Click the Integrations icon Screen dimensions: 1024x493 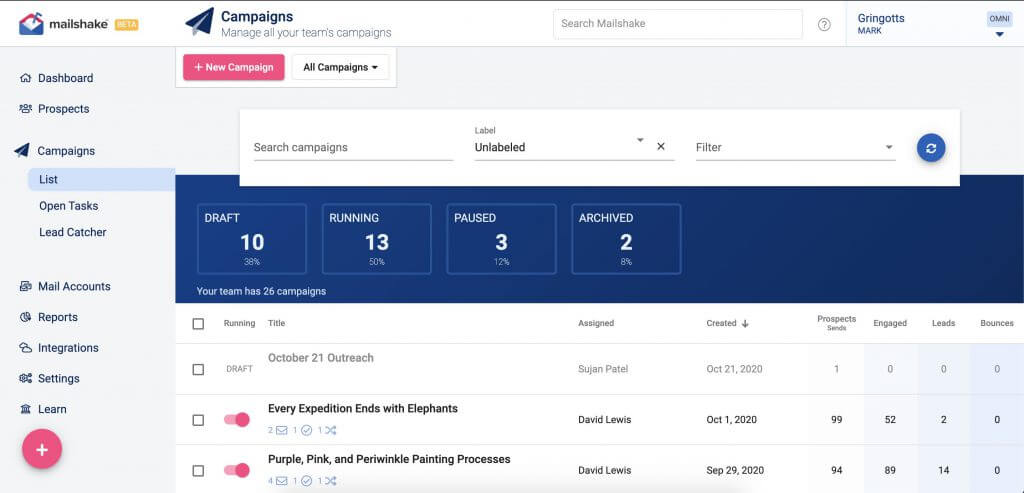point(25,347)
